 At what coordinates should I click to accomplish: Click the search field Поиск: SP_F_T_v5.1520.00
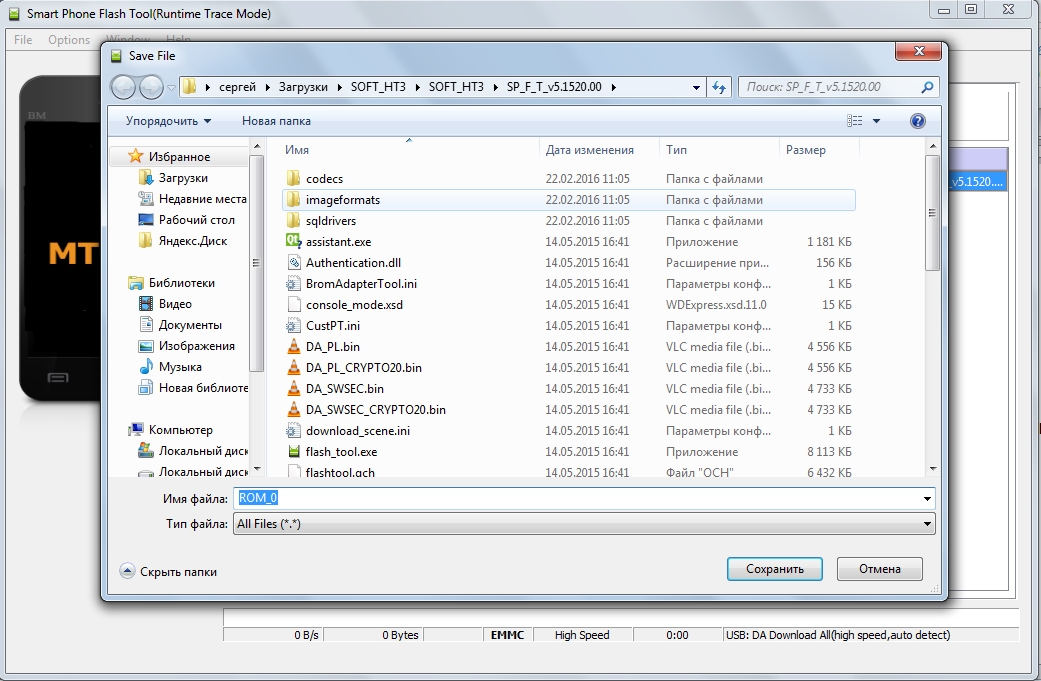(830, 87)
